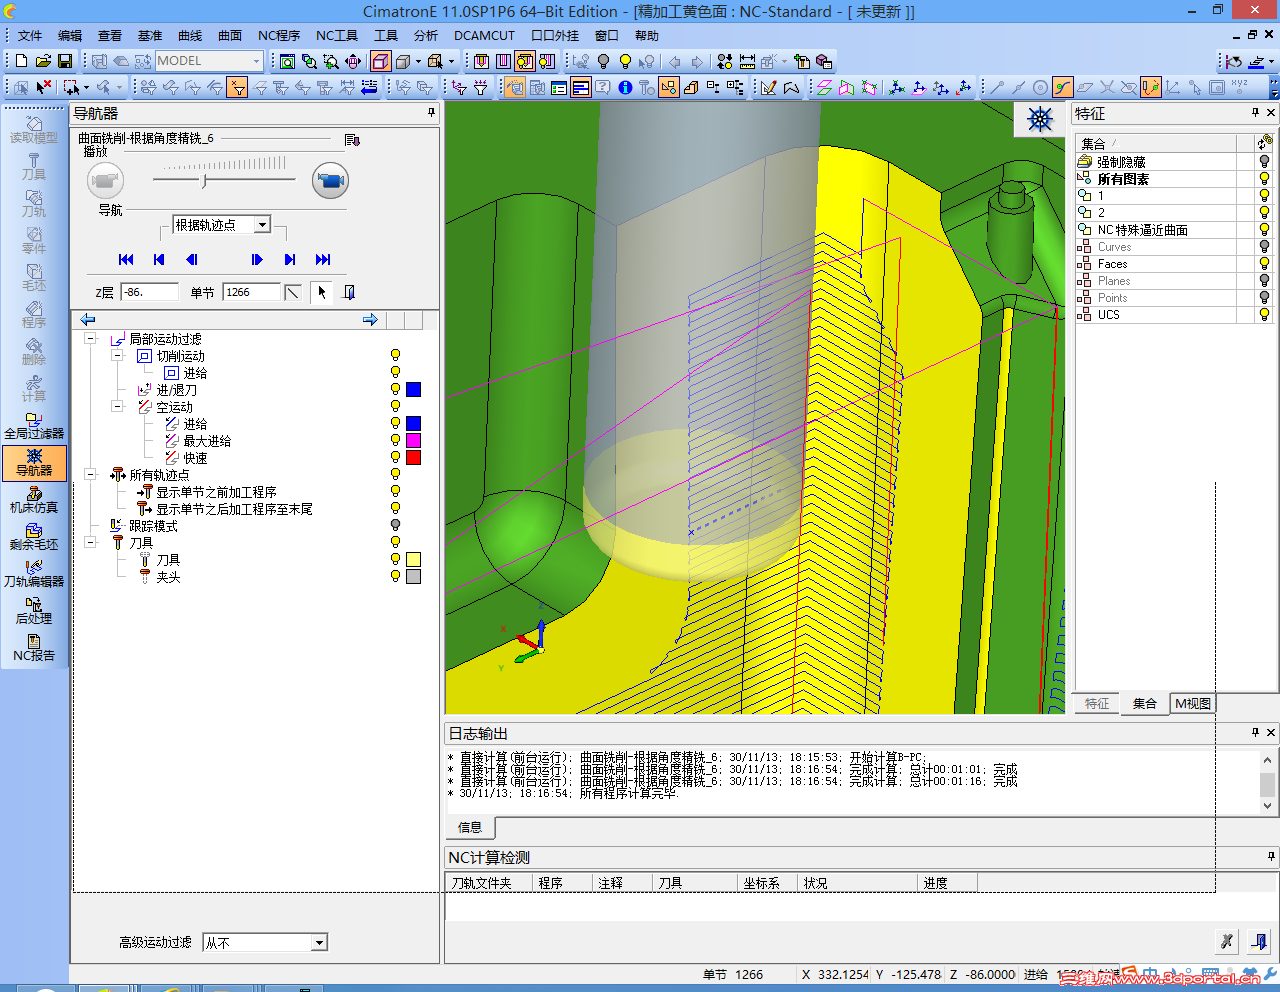Open 后处理 post-processing
The image size is (1280, 992).
coord(34,610)
